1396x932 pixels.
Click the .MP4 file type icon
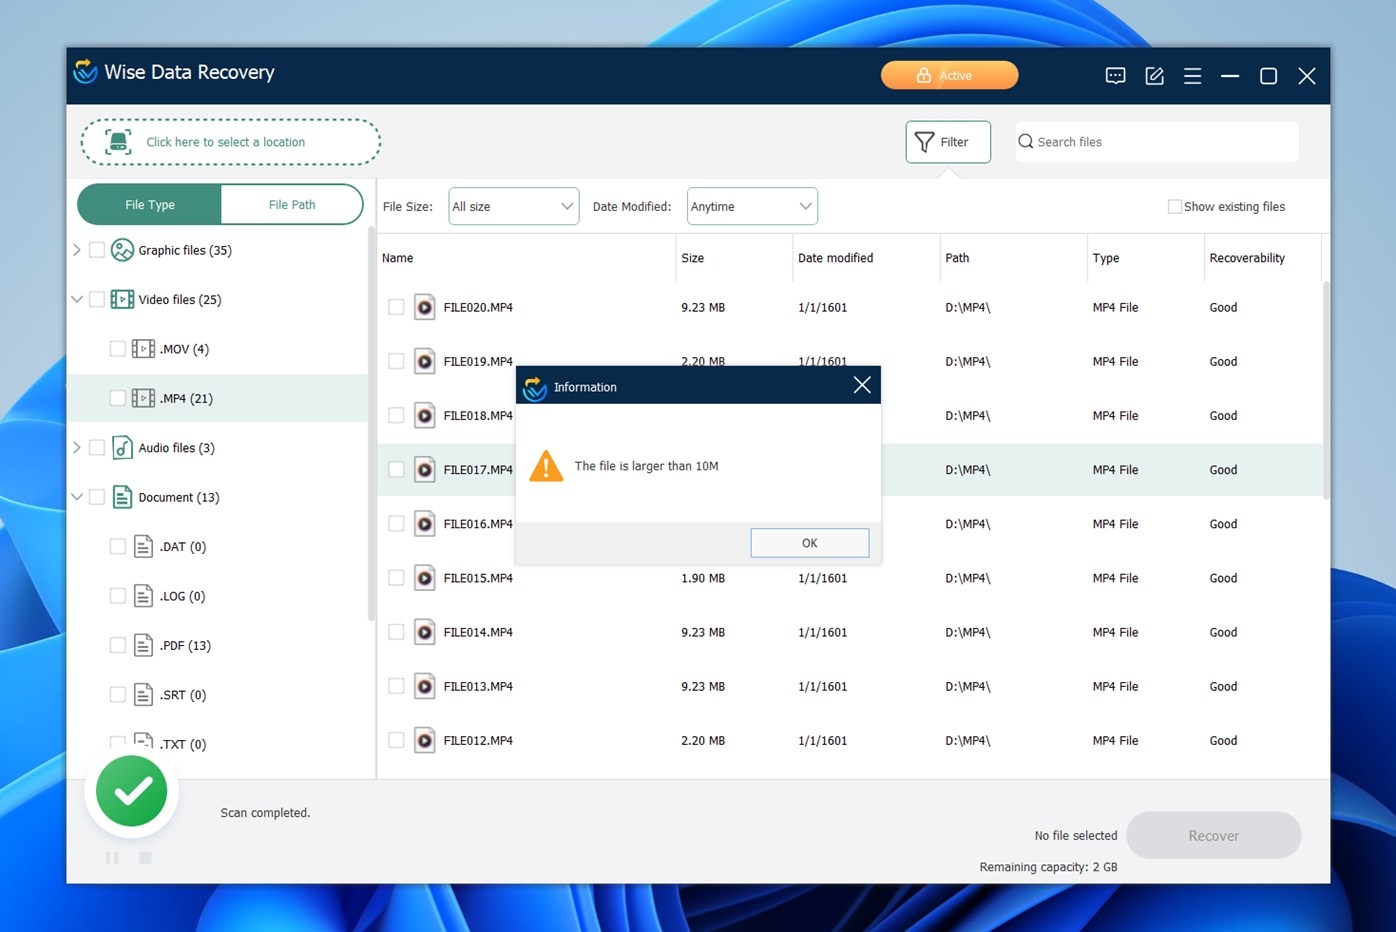click(143, 398)
